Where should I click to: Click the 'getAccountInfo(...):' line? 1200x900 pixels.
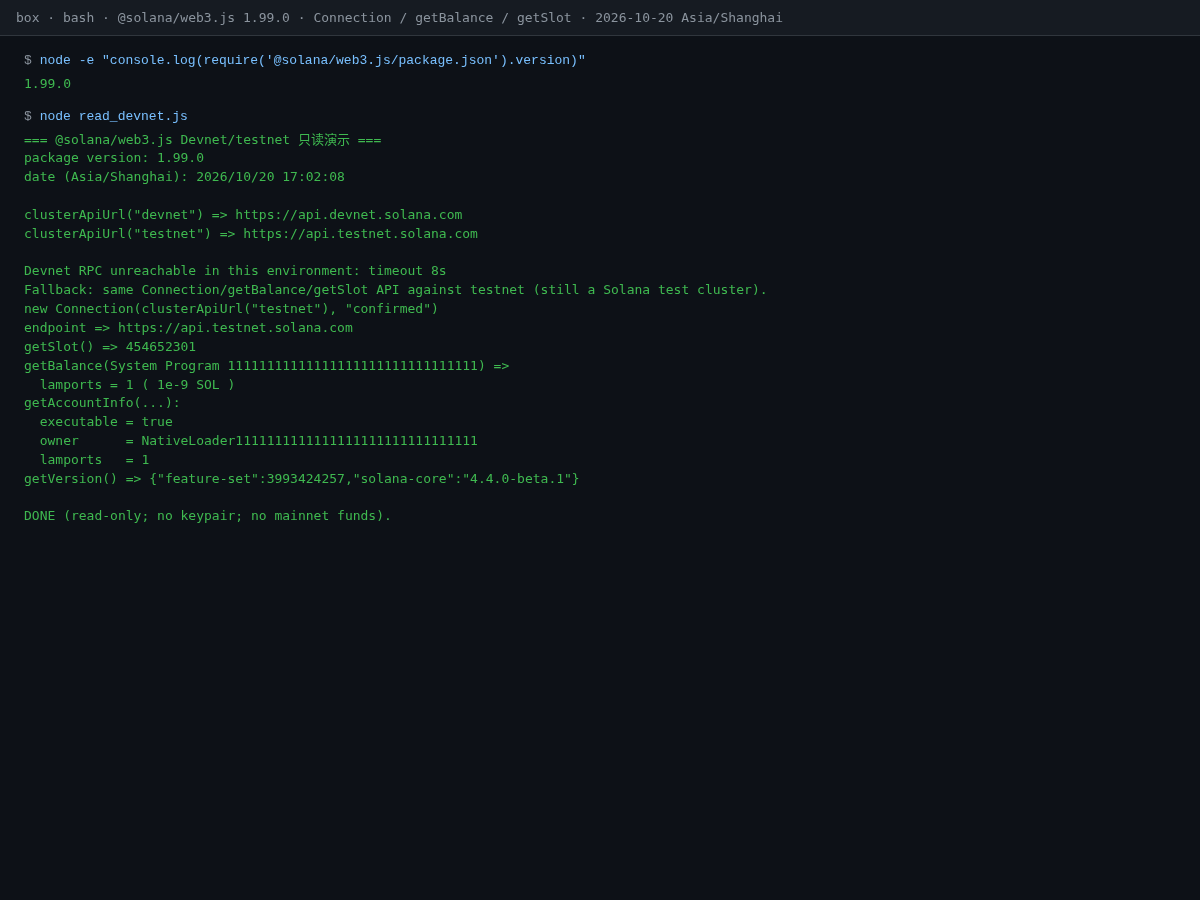pyautogui.click(x=102, y=403)
